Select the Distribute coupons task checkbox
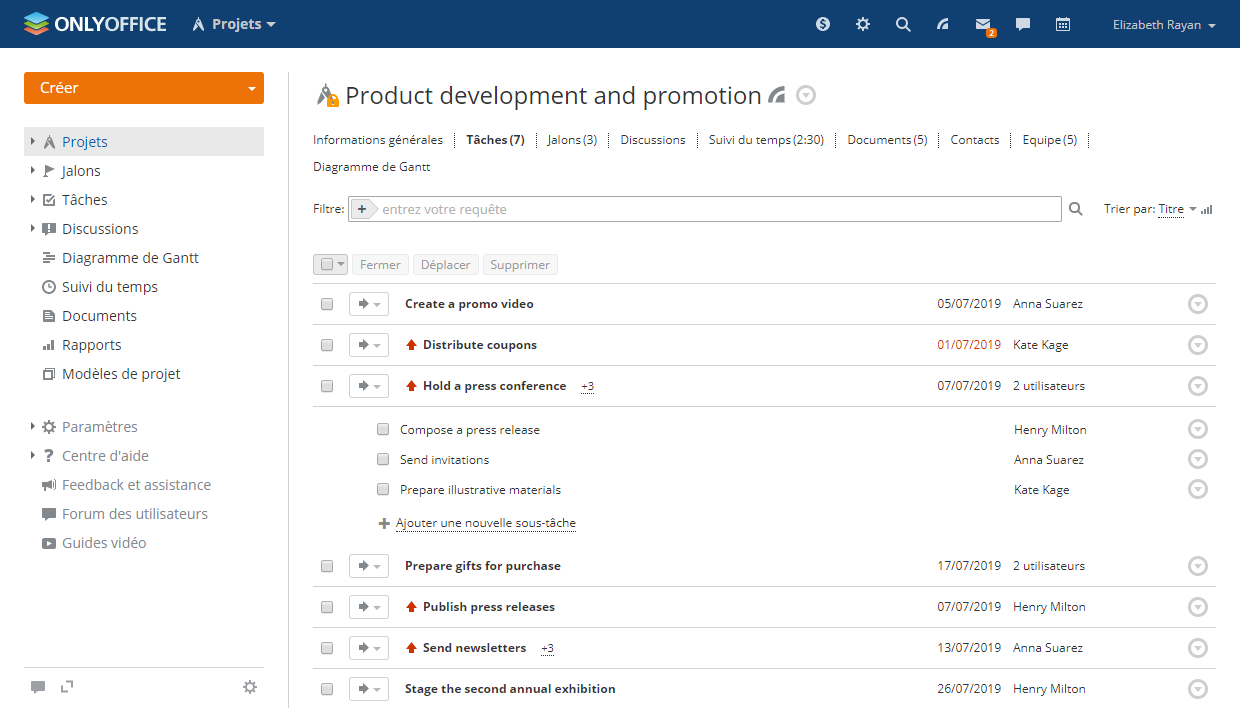The width and height of the screenshot is (1240, 708). point(327,345)
